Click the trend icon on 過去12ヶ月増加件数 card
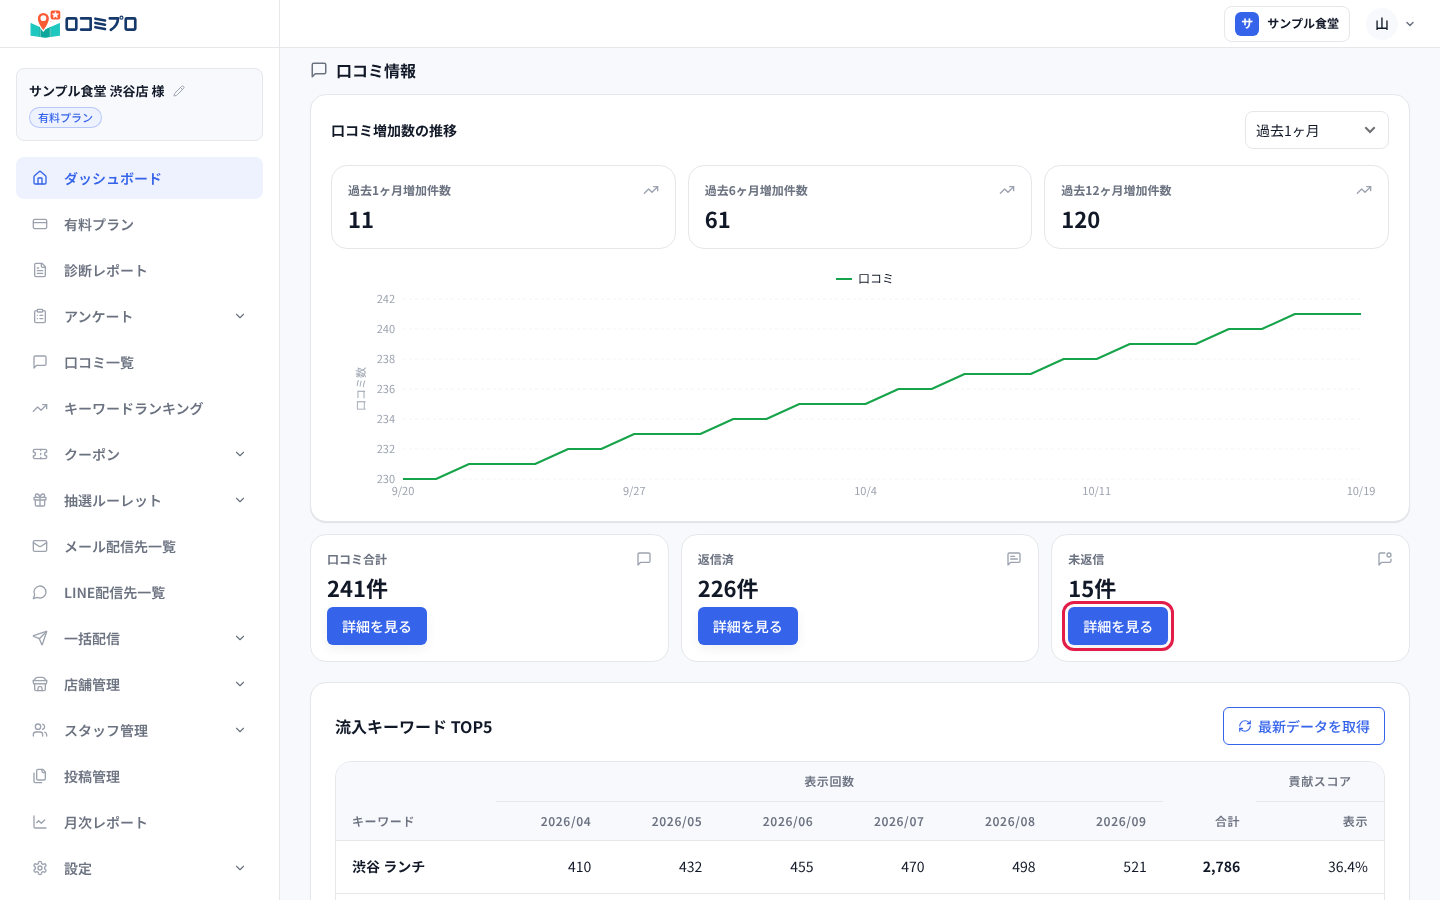 coord(1364,190)
